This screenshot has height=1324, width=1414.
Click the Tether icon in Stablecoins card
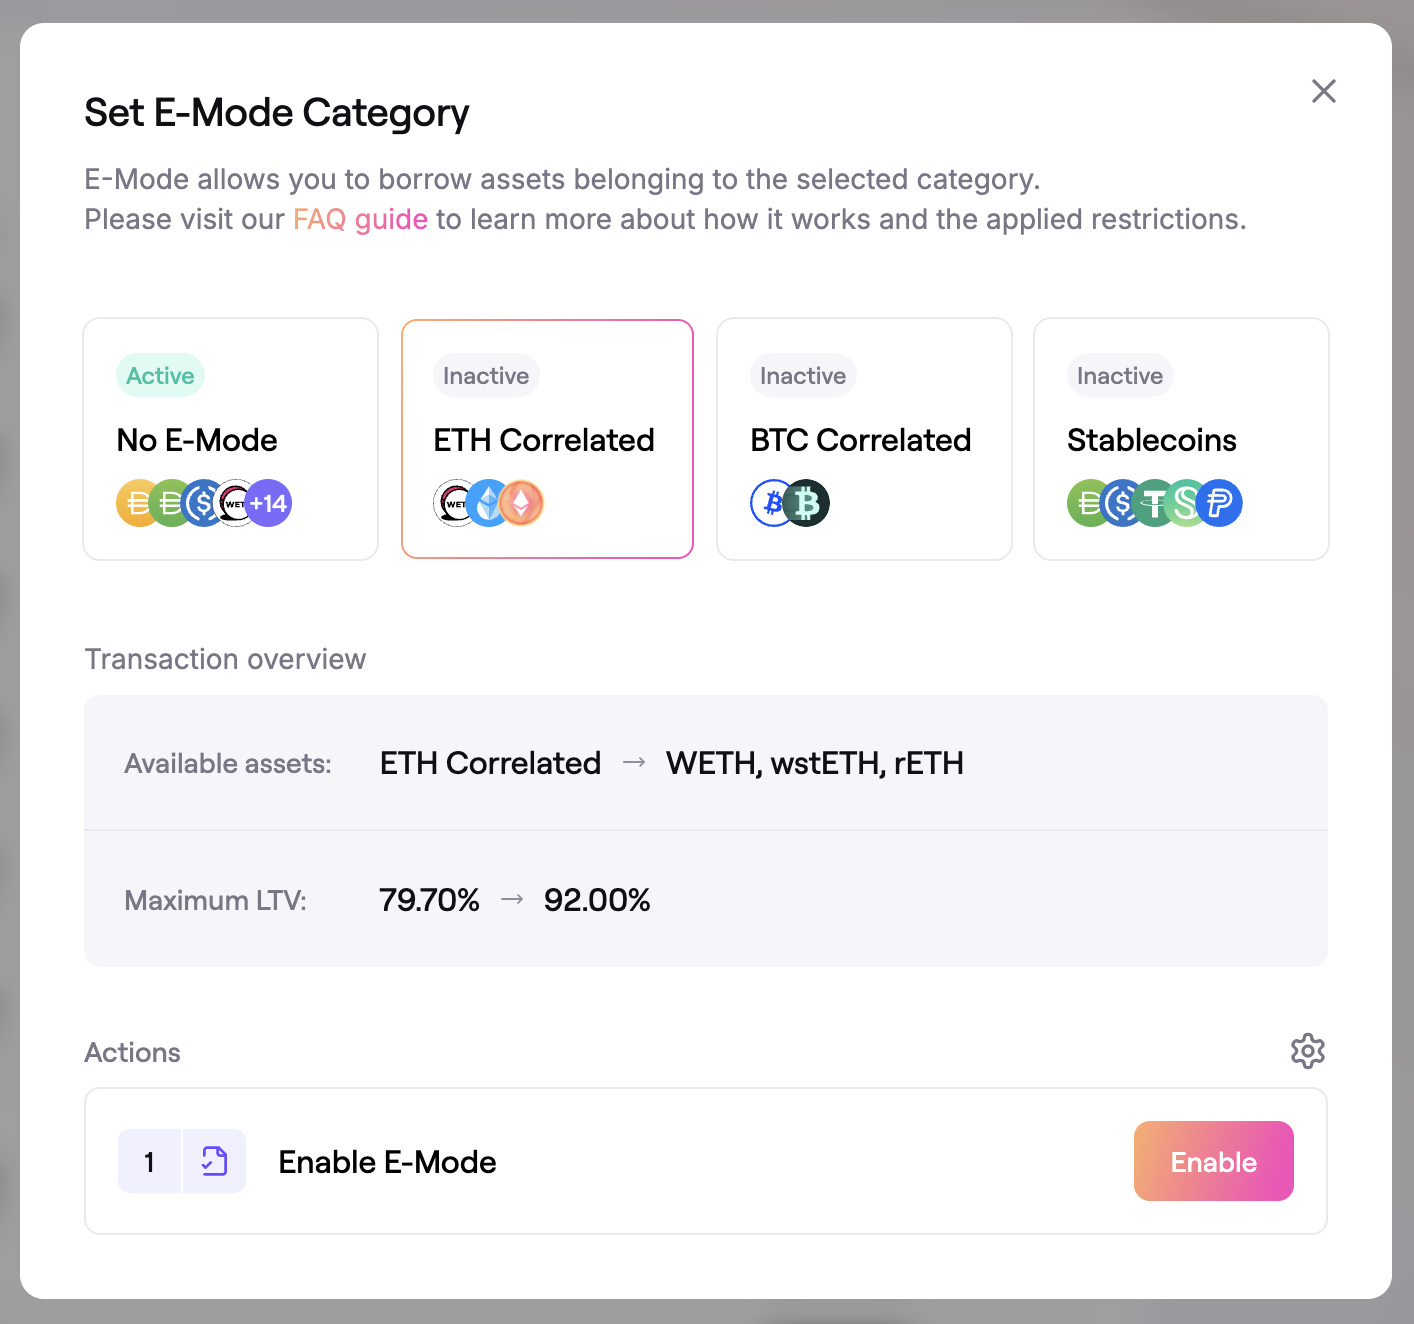click(1154, 503)
